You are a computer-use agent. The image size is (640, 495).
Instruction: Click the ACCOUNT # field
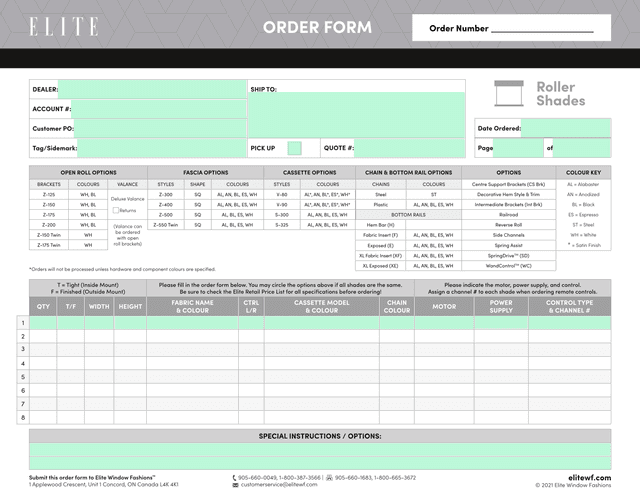pyautogui.click(x=158, y=108)
